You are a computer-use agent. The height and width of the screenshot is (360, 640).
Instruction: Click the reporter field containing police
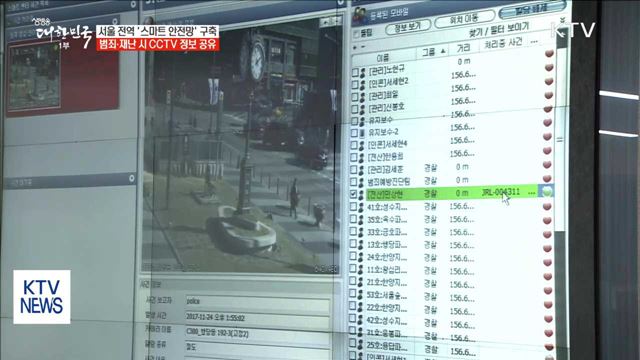pos(257,302)
